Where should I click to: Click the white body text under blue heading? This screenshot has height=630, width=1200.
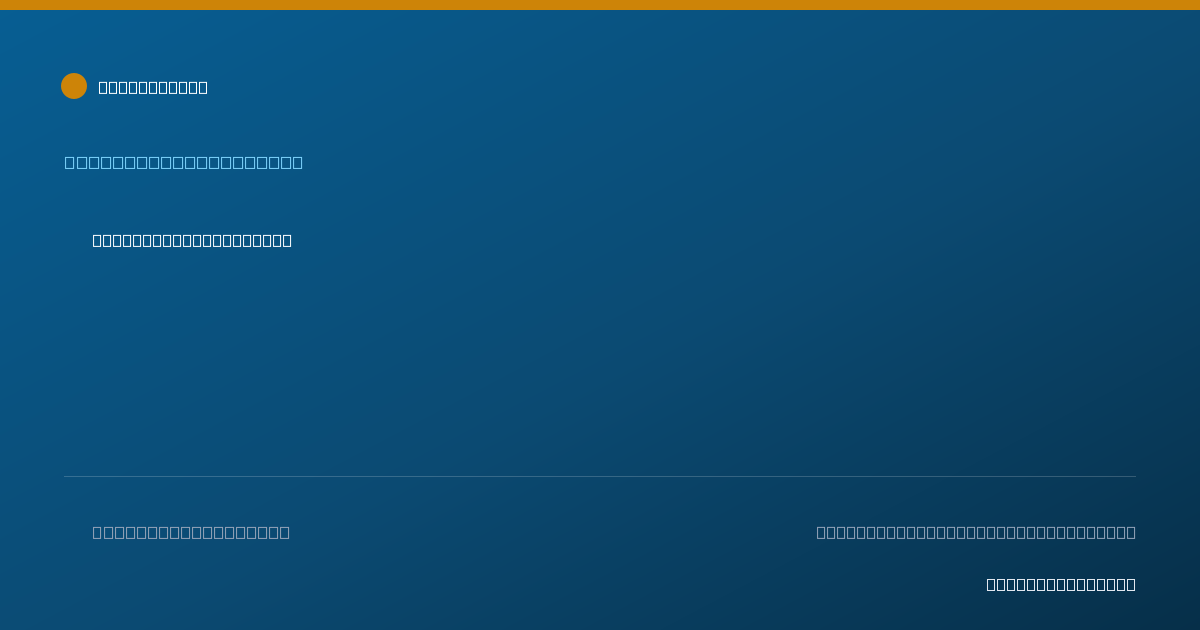point(192,240)
